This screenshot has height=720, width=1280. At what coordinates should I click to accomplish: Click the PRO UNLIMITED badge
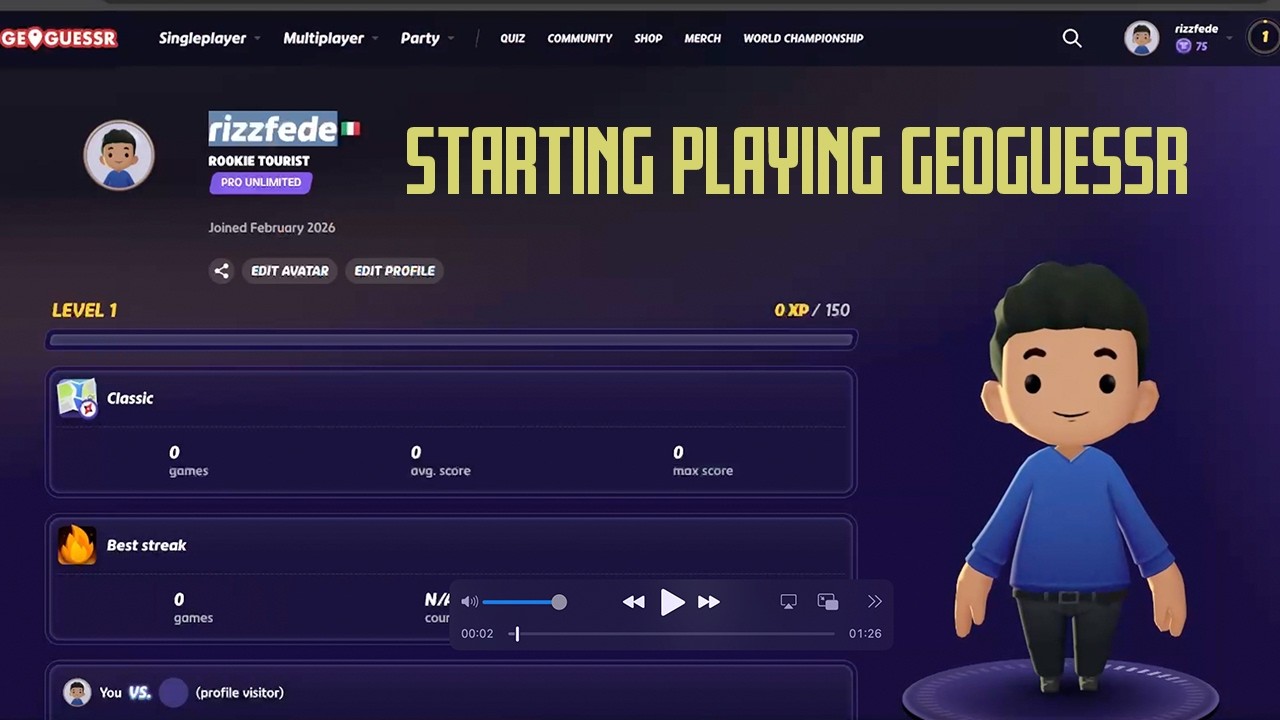pos(261,183)
